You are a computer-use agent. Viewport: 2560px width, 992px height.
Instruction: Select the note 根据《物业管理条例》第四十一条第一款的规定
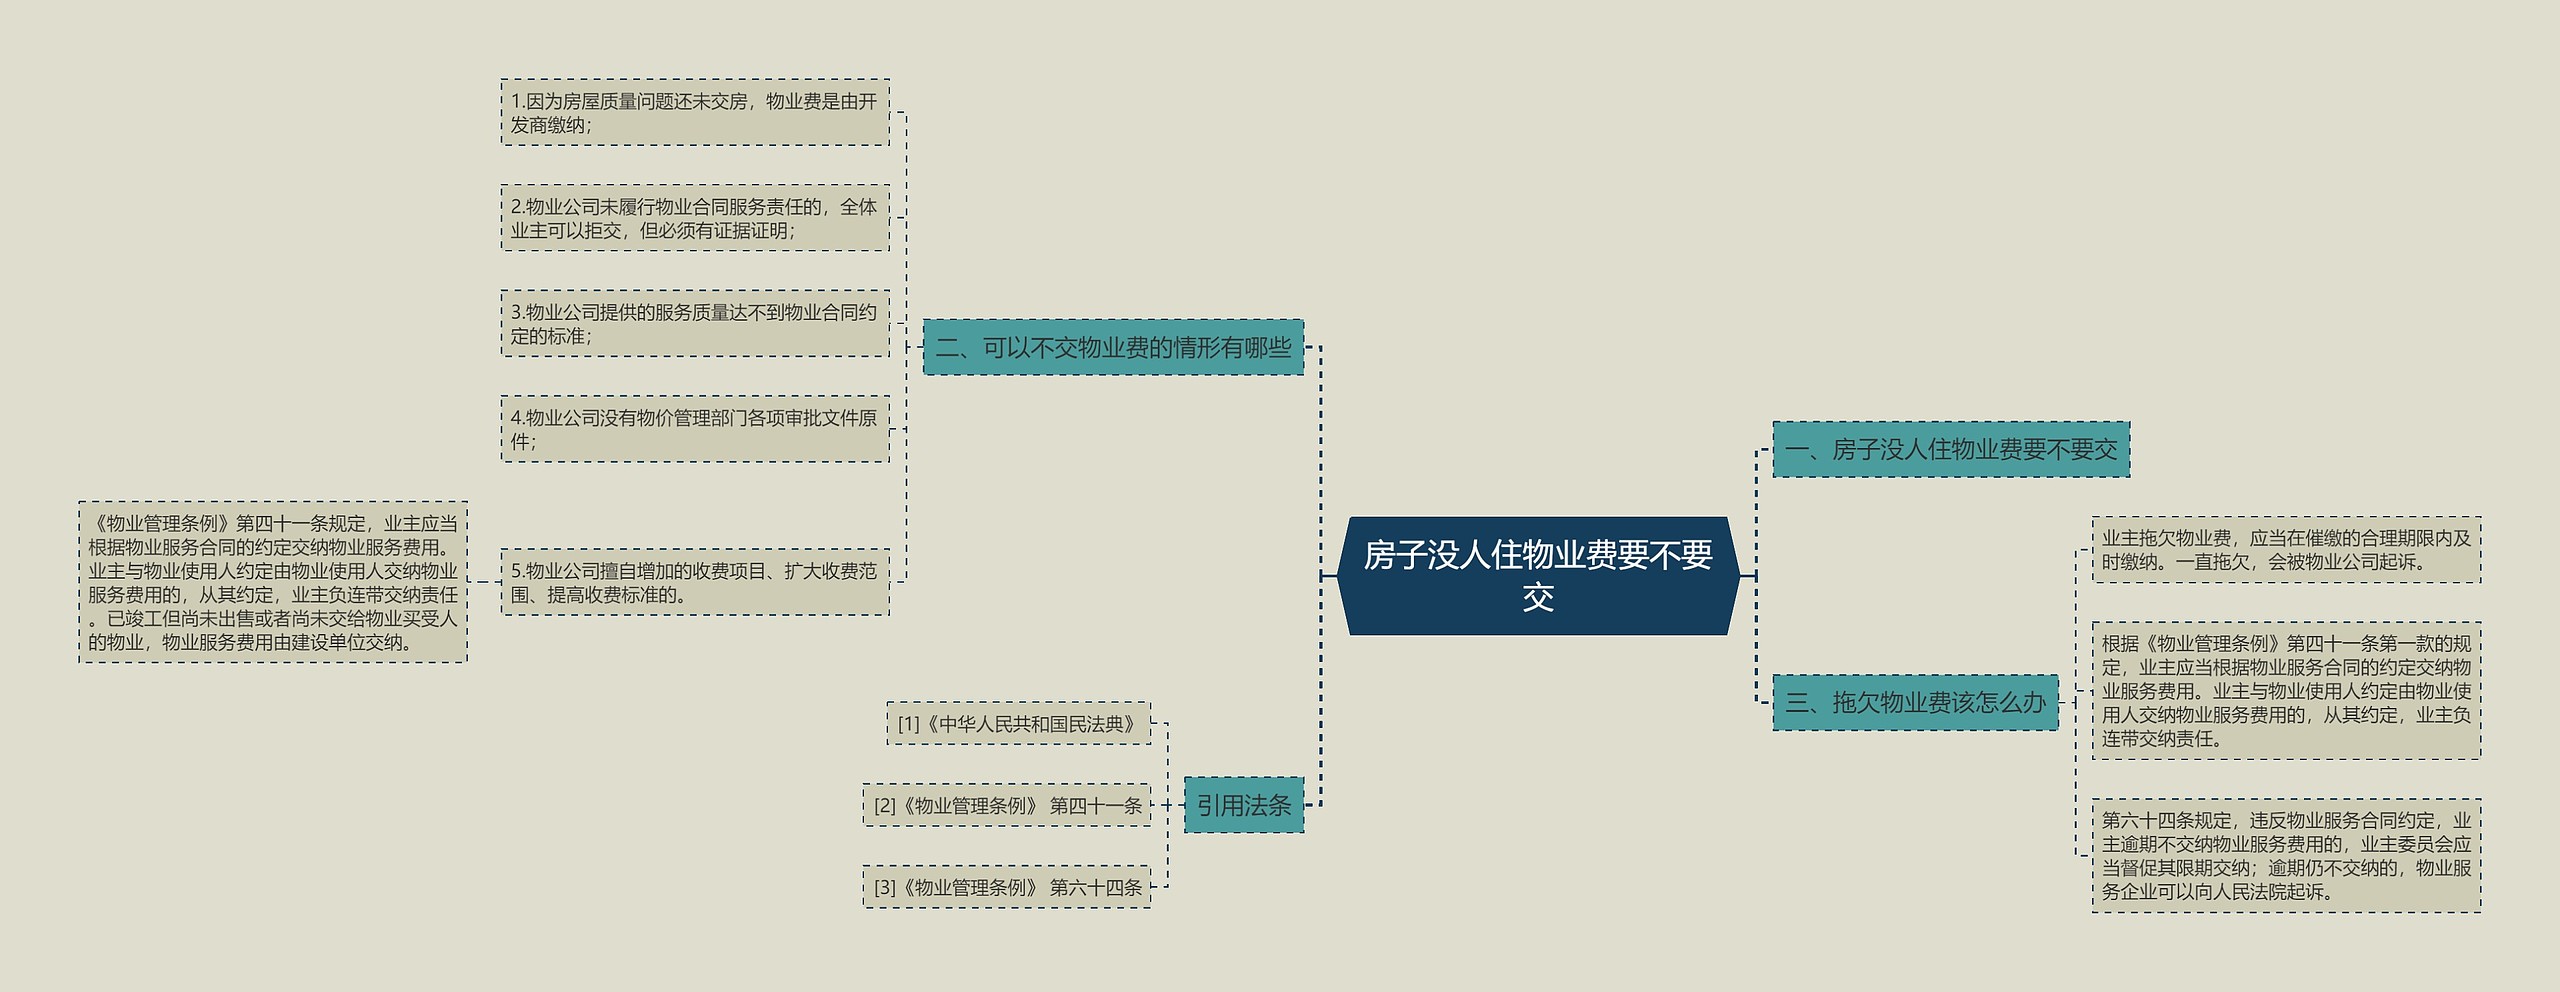(2286, 690)
